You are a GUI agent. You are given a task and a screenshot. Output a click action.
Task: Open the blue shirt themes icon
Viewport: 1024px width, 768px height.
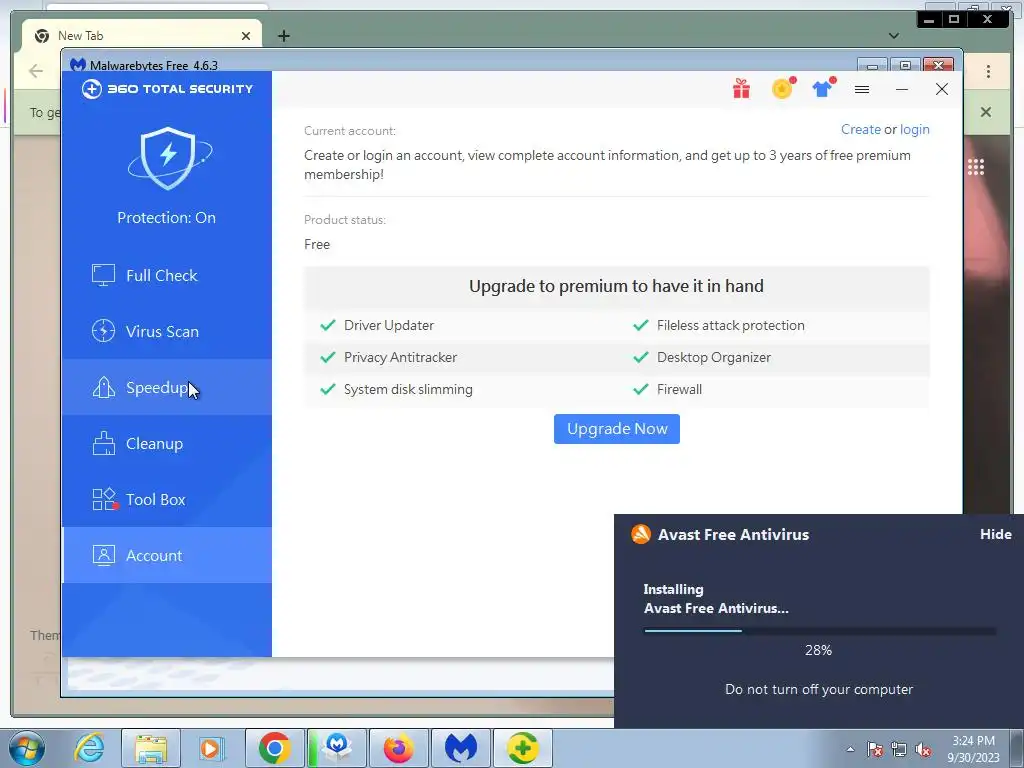point(824,88)
